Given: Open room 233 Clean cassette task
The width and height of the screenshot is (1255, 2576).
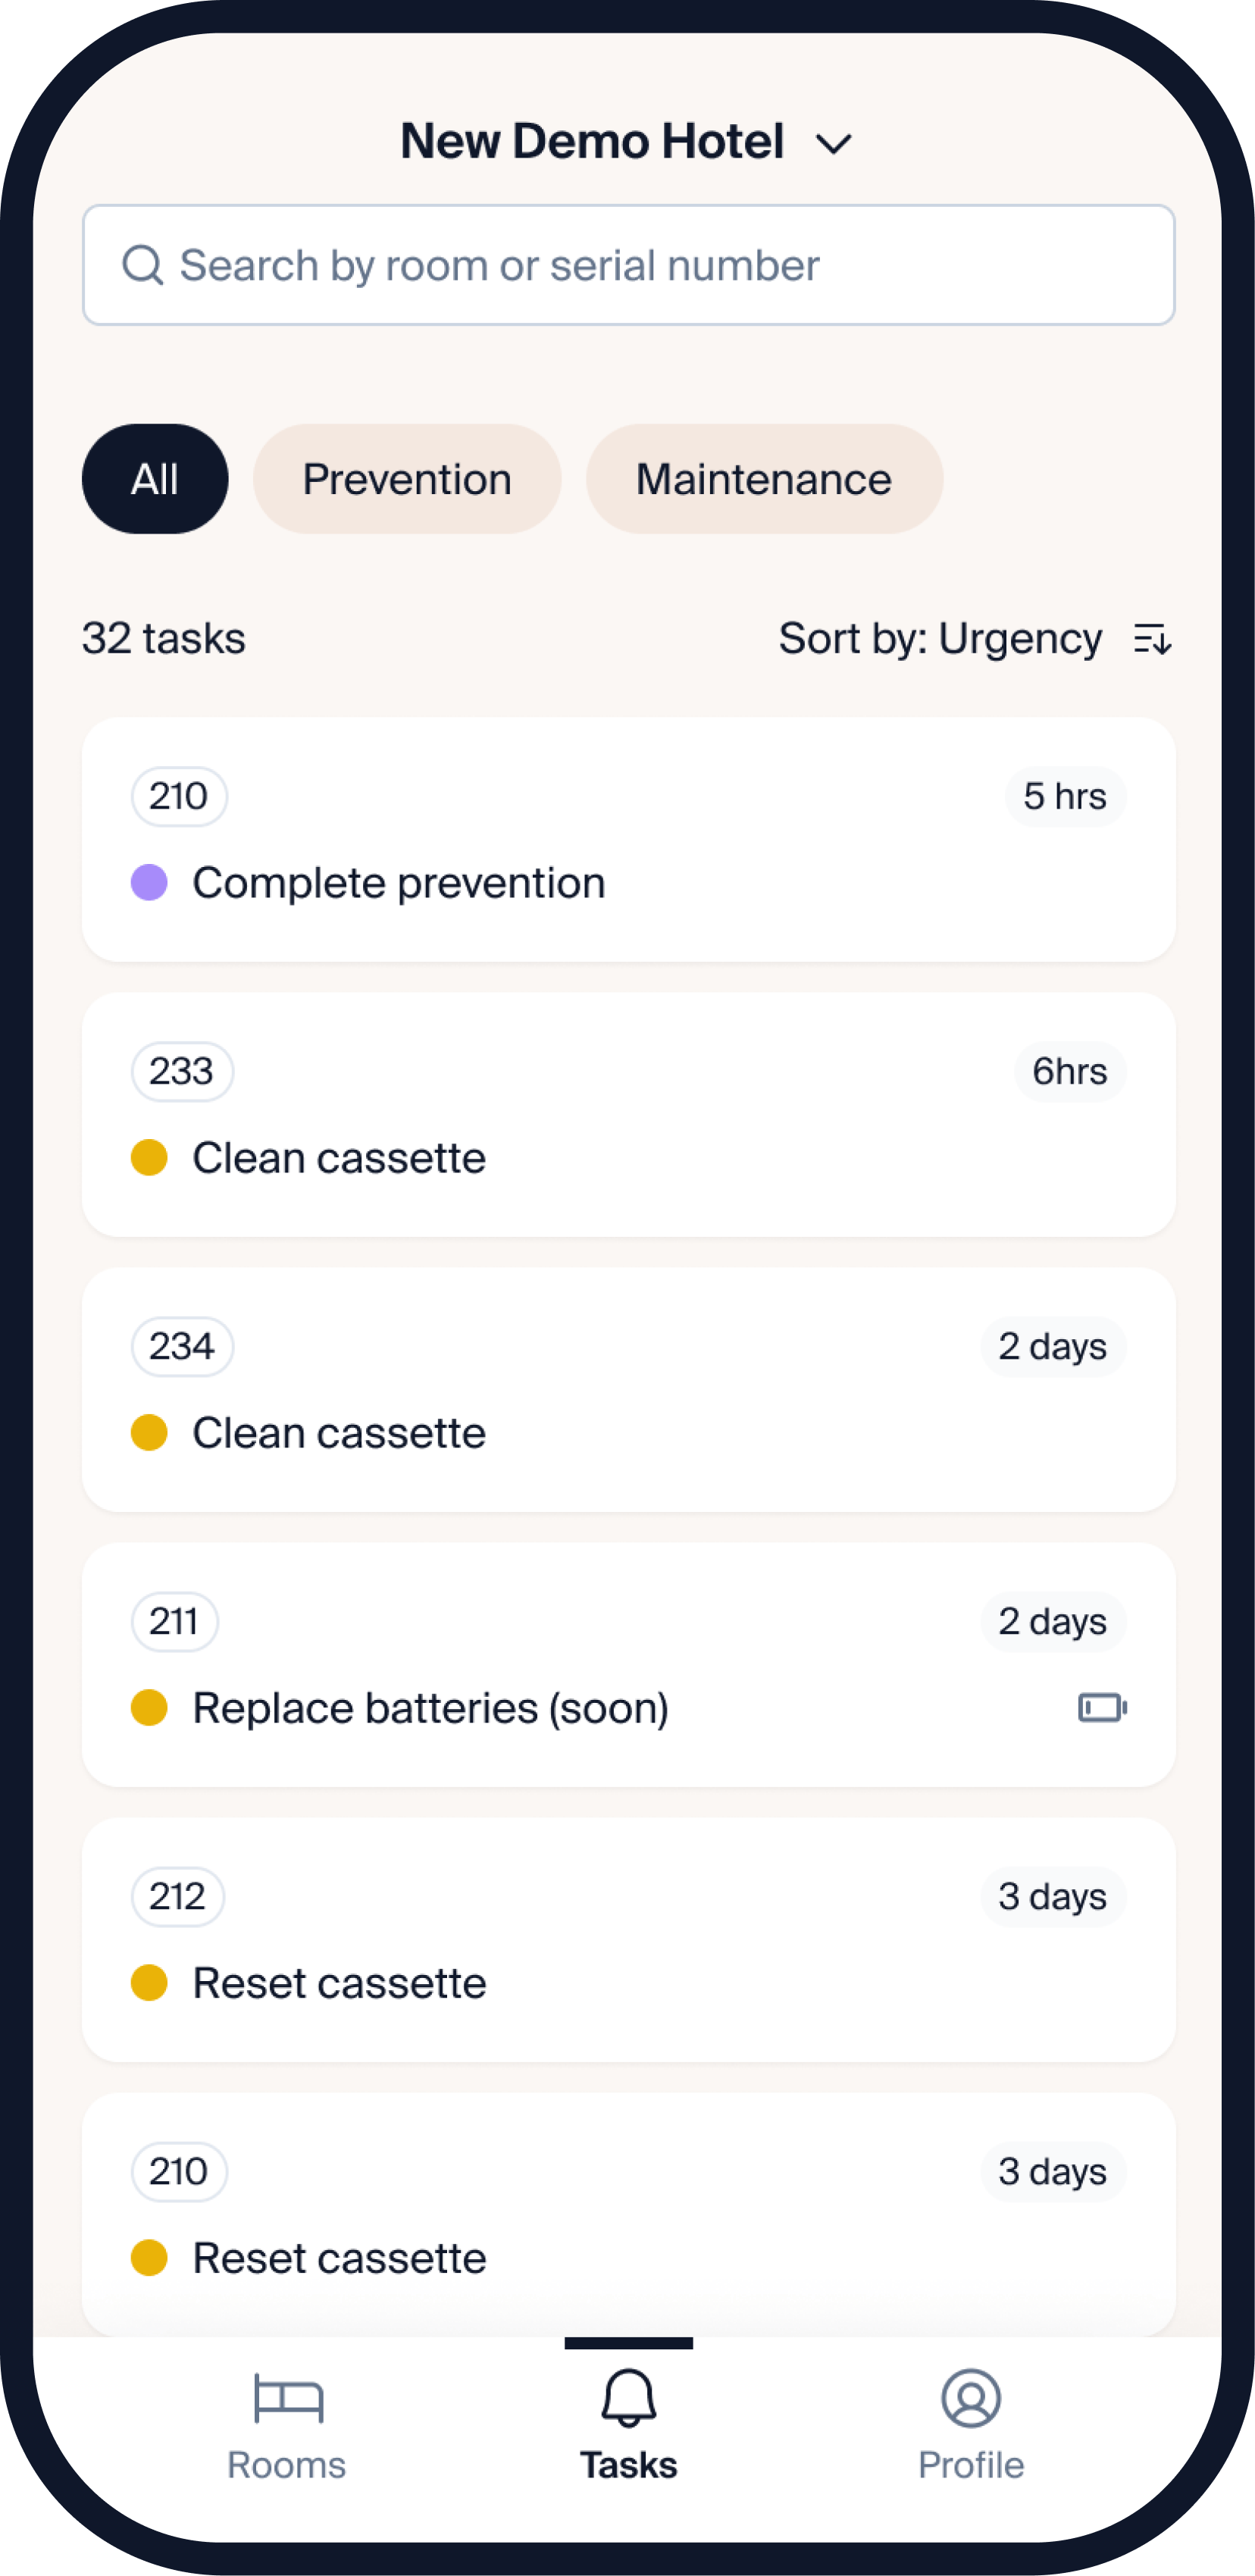Looking at the screenshot, I should coord(628,1114).
